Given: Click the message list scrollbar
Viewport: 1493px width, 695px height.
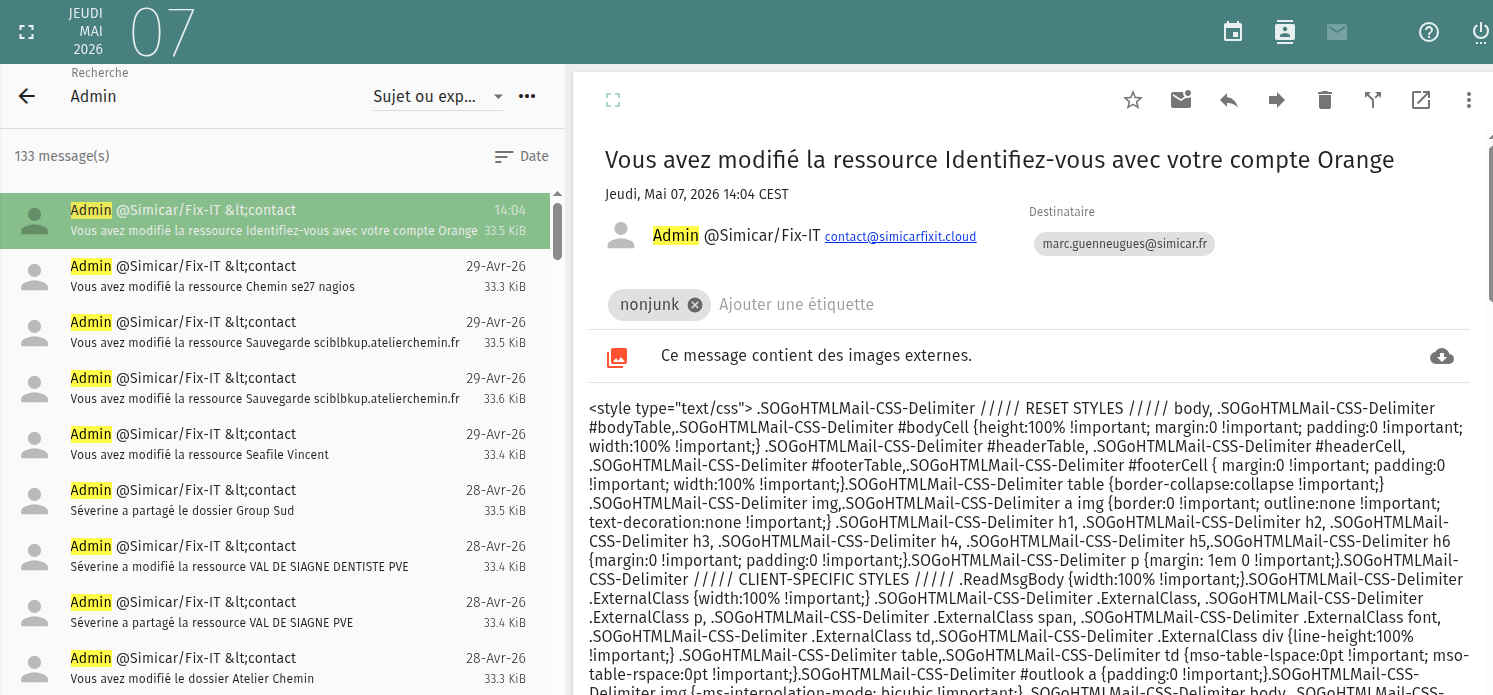Looking at the screenshot, I should (557, 232).
